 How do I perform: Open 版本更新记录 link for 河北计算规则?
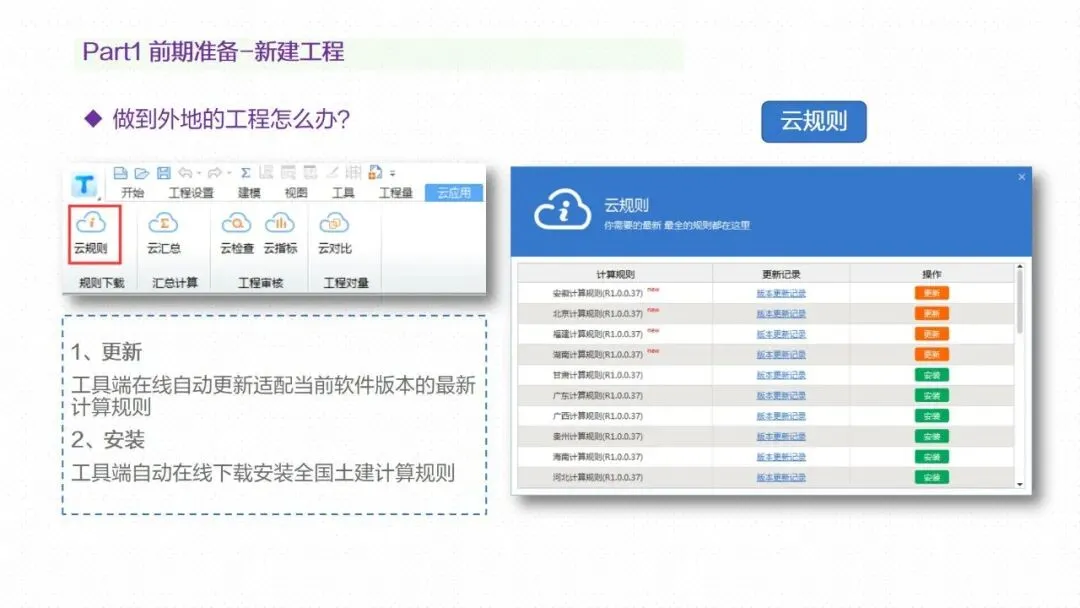click(781, 477)
